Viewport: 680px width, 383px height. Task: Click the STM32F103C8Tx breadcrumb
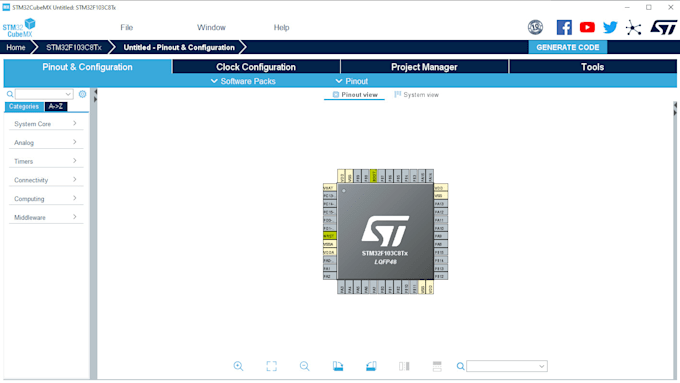click(x=74, y=47)
